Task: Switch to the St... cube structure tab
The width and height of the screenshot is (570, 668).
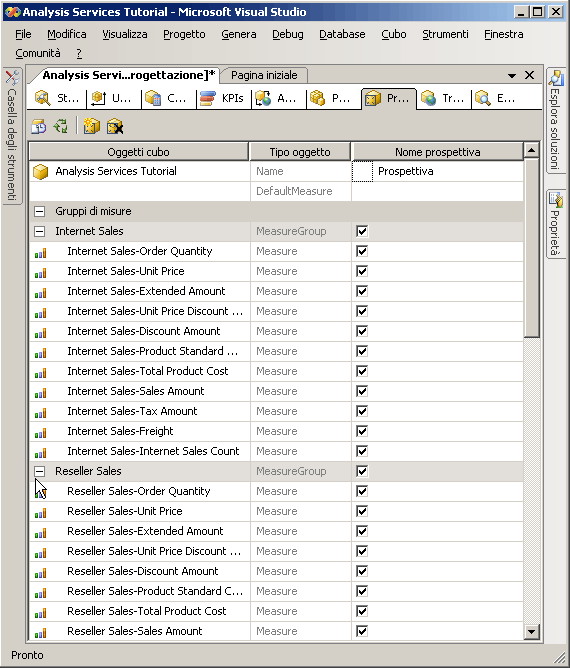Action: [58, 98]
